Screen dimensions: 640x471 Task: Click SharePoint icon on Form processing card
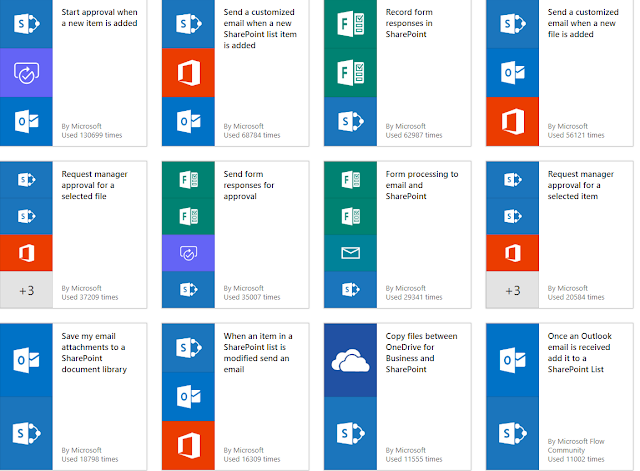(350, 290)
